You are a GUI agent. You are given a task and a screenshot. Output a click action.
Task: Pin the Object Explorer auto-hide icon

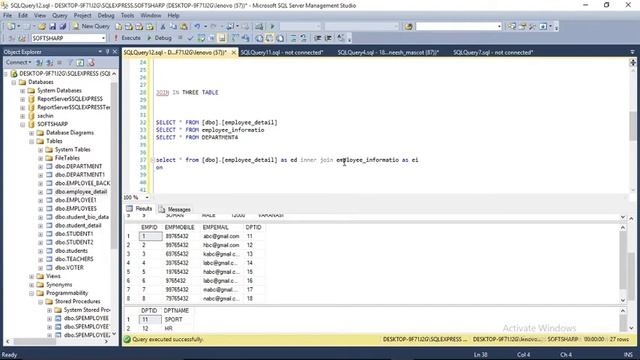108,51
